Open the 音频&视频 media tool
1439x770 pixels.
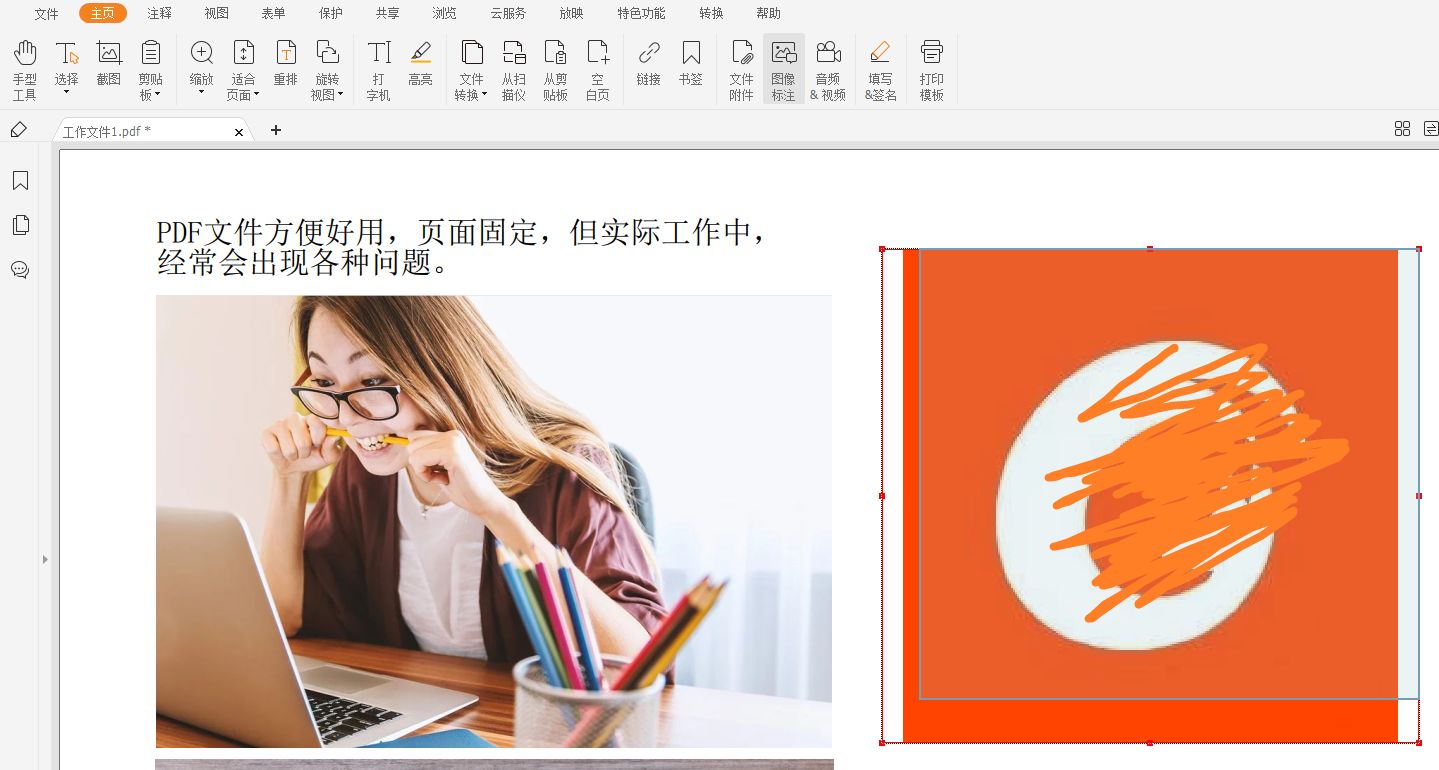coord(828,68)
